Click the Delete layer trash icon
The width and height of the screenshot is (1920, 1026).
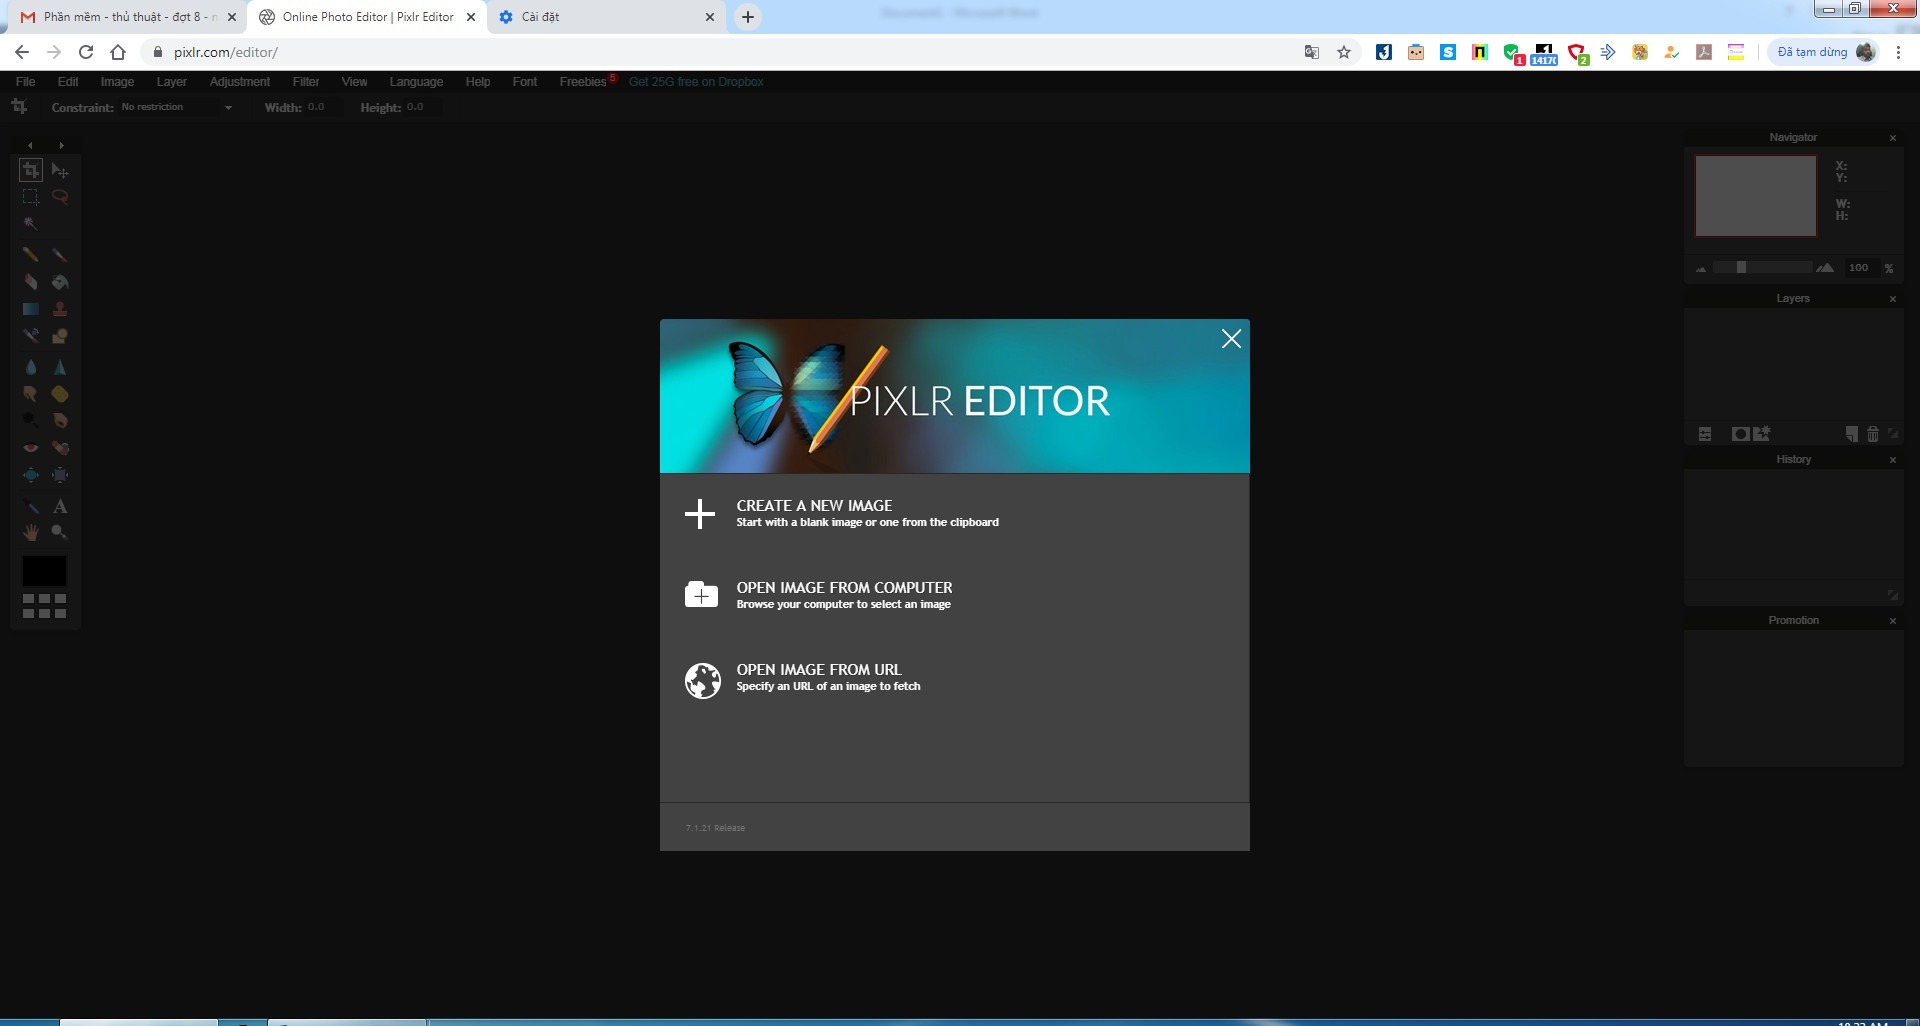[x=1873, y=434]
